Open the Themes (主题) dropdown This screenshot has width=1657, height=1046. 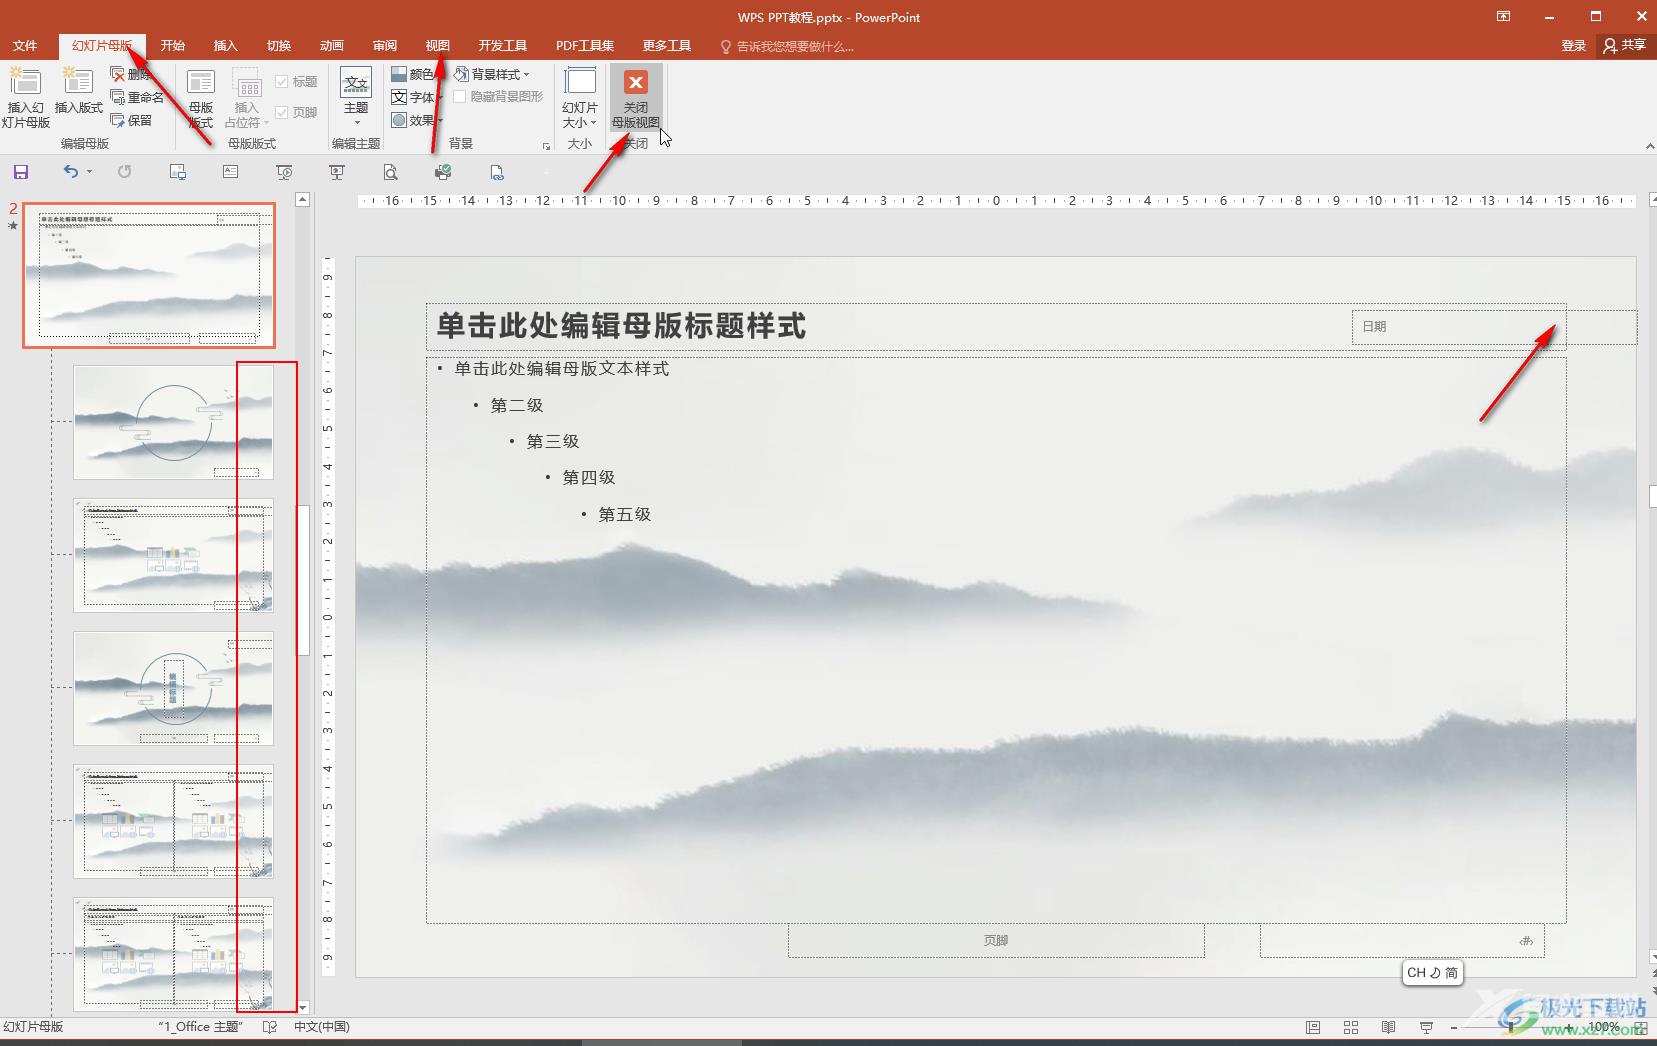click(x=356, y=97)
